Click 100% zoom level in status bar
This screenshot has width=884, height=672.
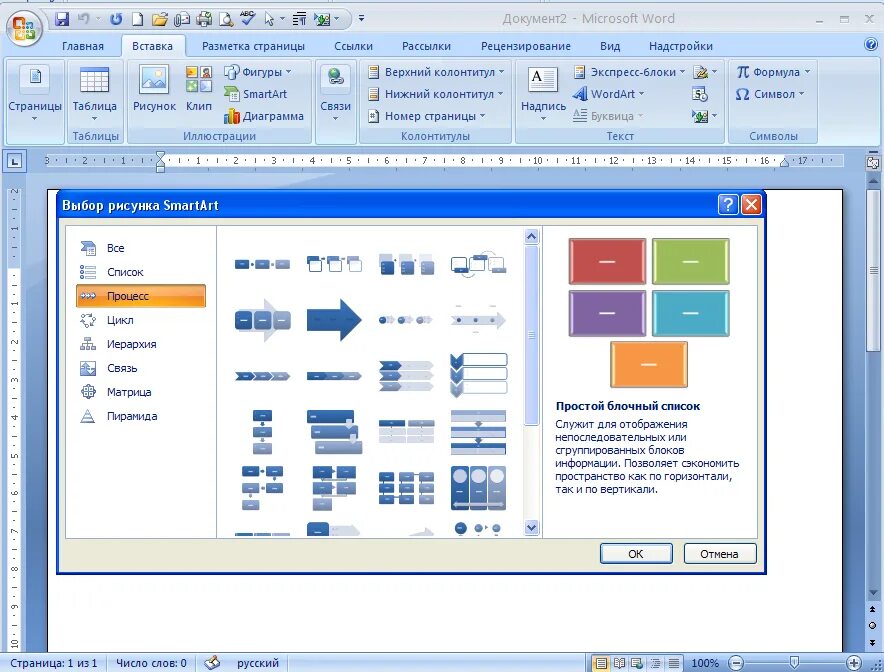point(705,663)
